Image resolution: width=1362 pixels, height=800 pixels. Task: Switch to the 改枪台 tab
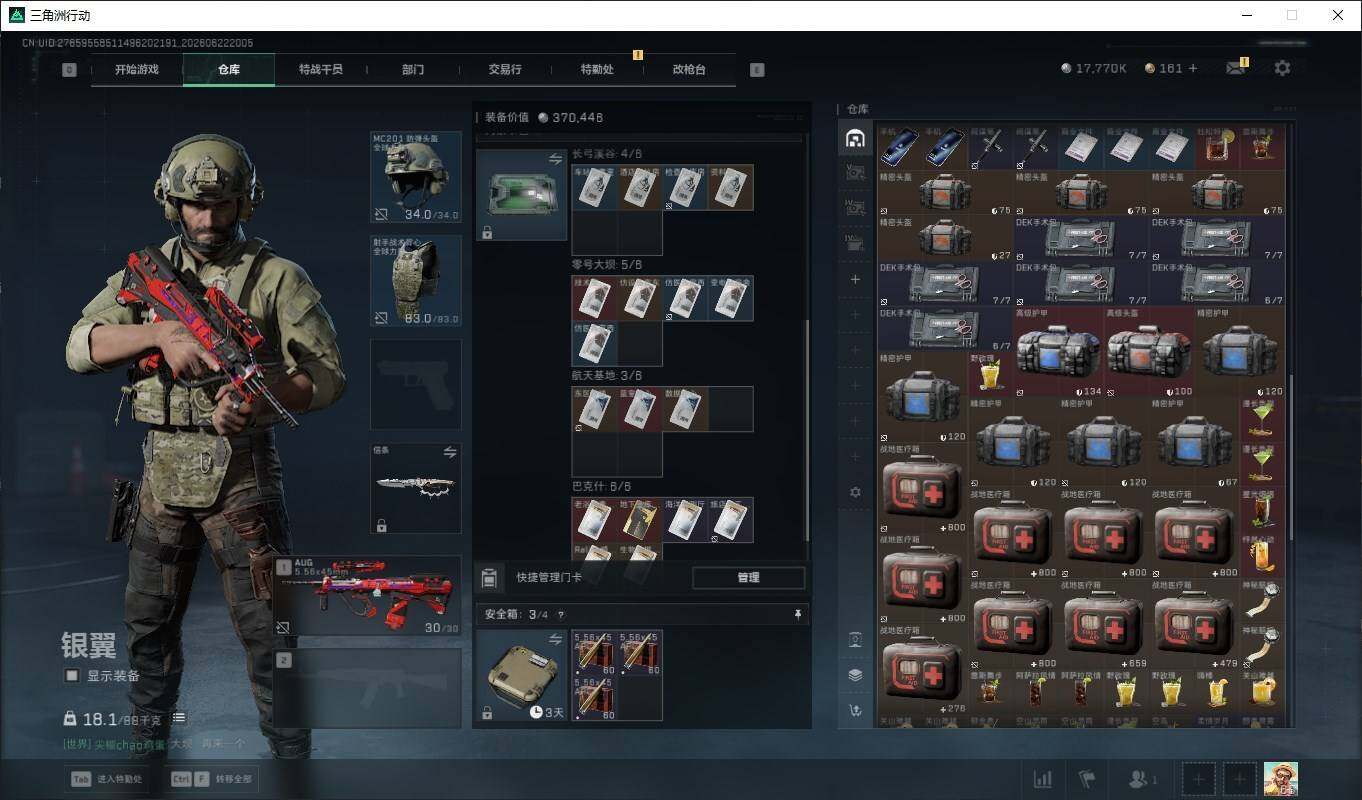(689, 70)
